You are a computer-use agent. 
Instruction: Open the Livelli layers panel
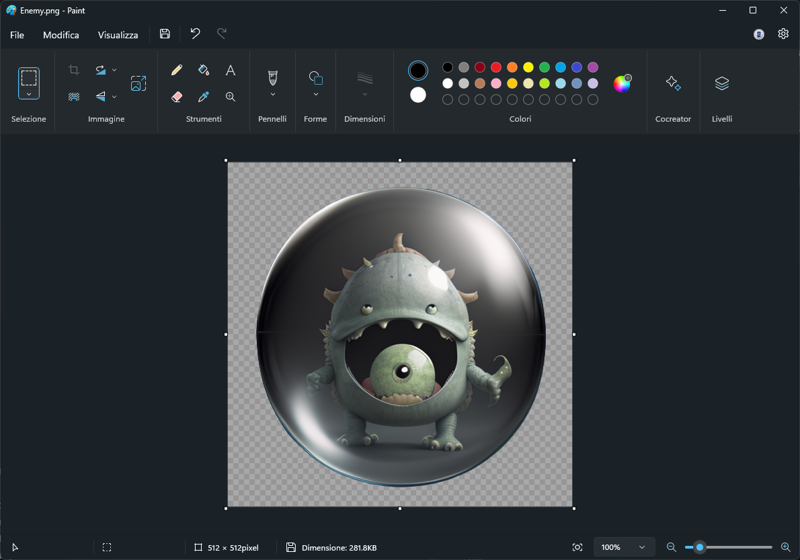pos(722,84)
